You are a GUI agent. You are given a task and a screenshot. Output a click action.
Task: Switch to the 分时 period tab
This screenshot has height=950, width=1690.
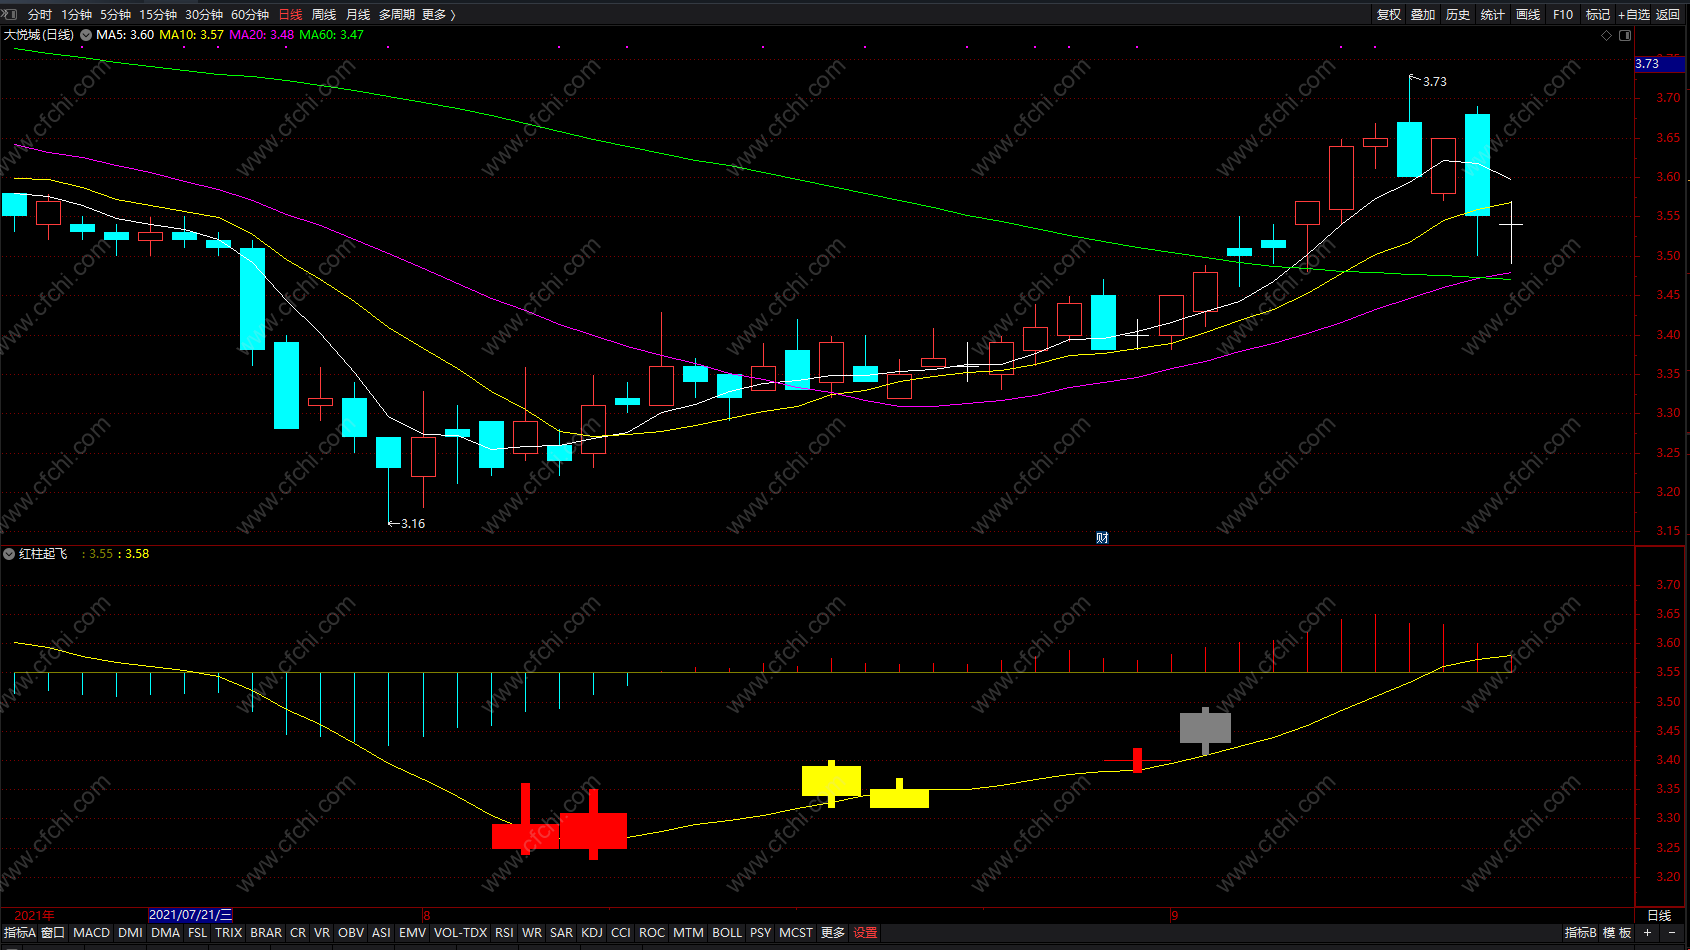40,14
